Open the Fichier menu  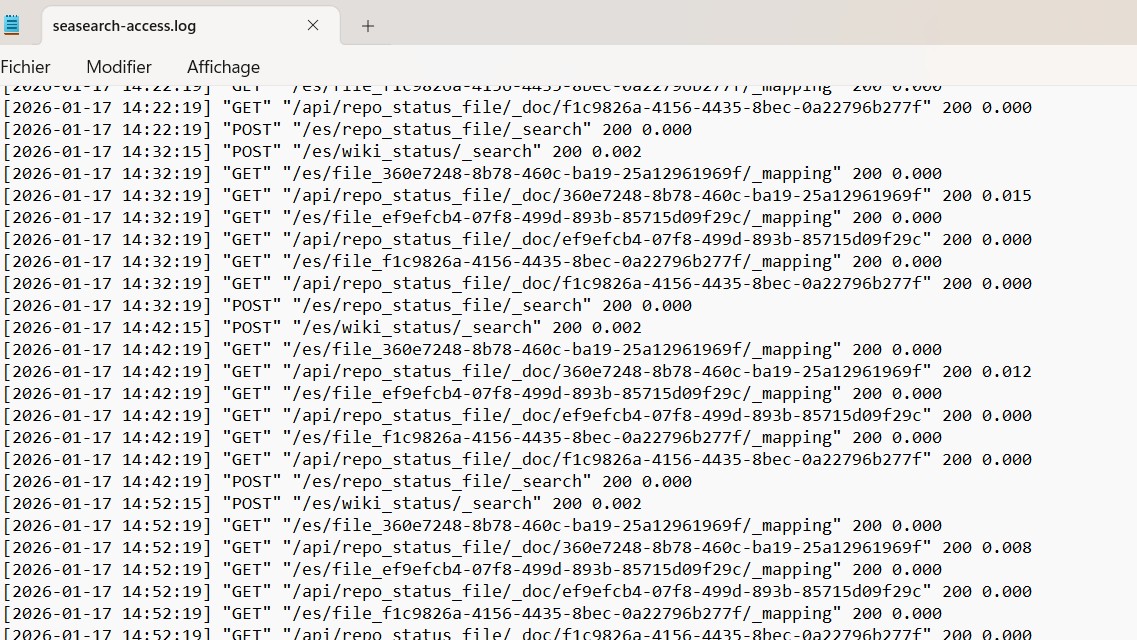(x=26, y=67)
